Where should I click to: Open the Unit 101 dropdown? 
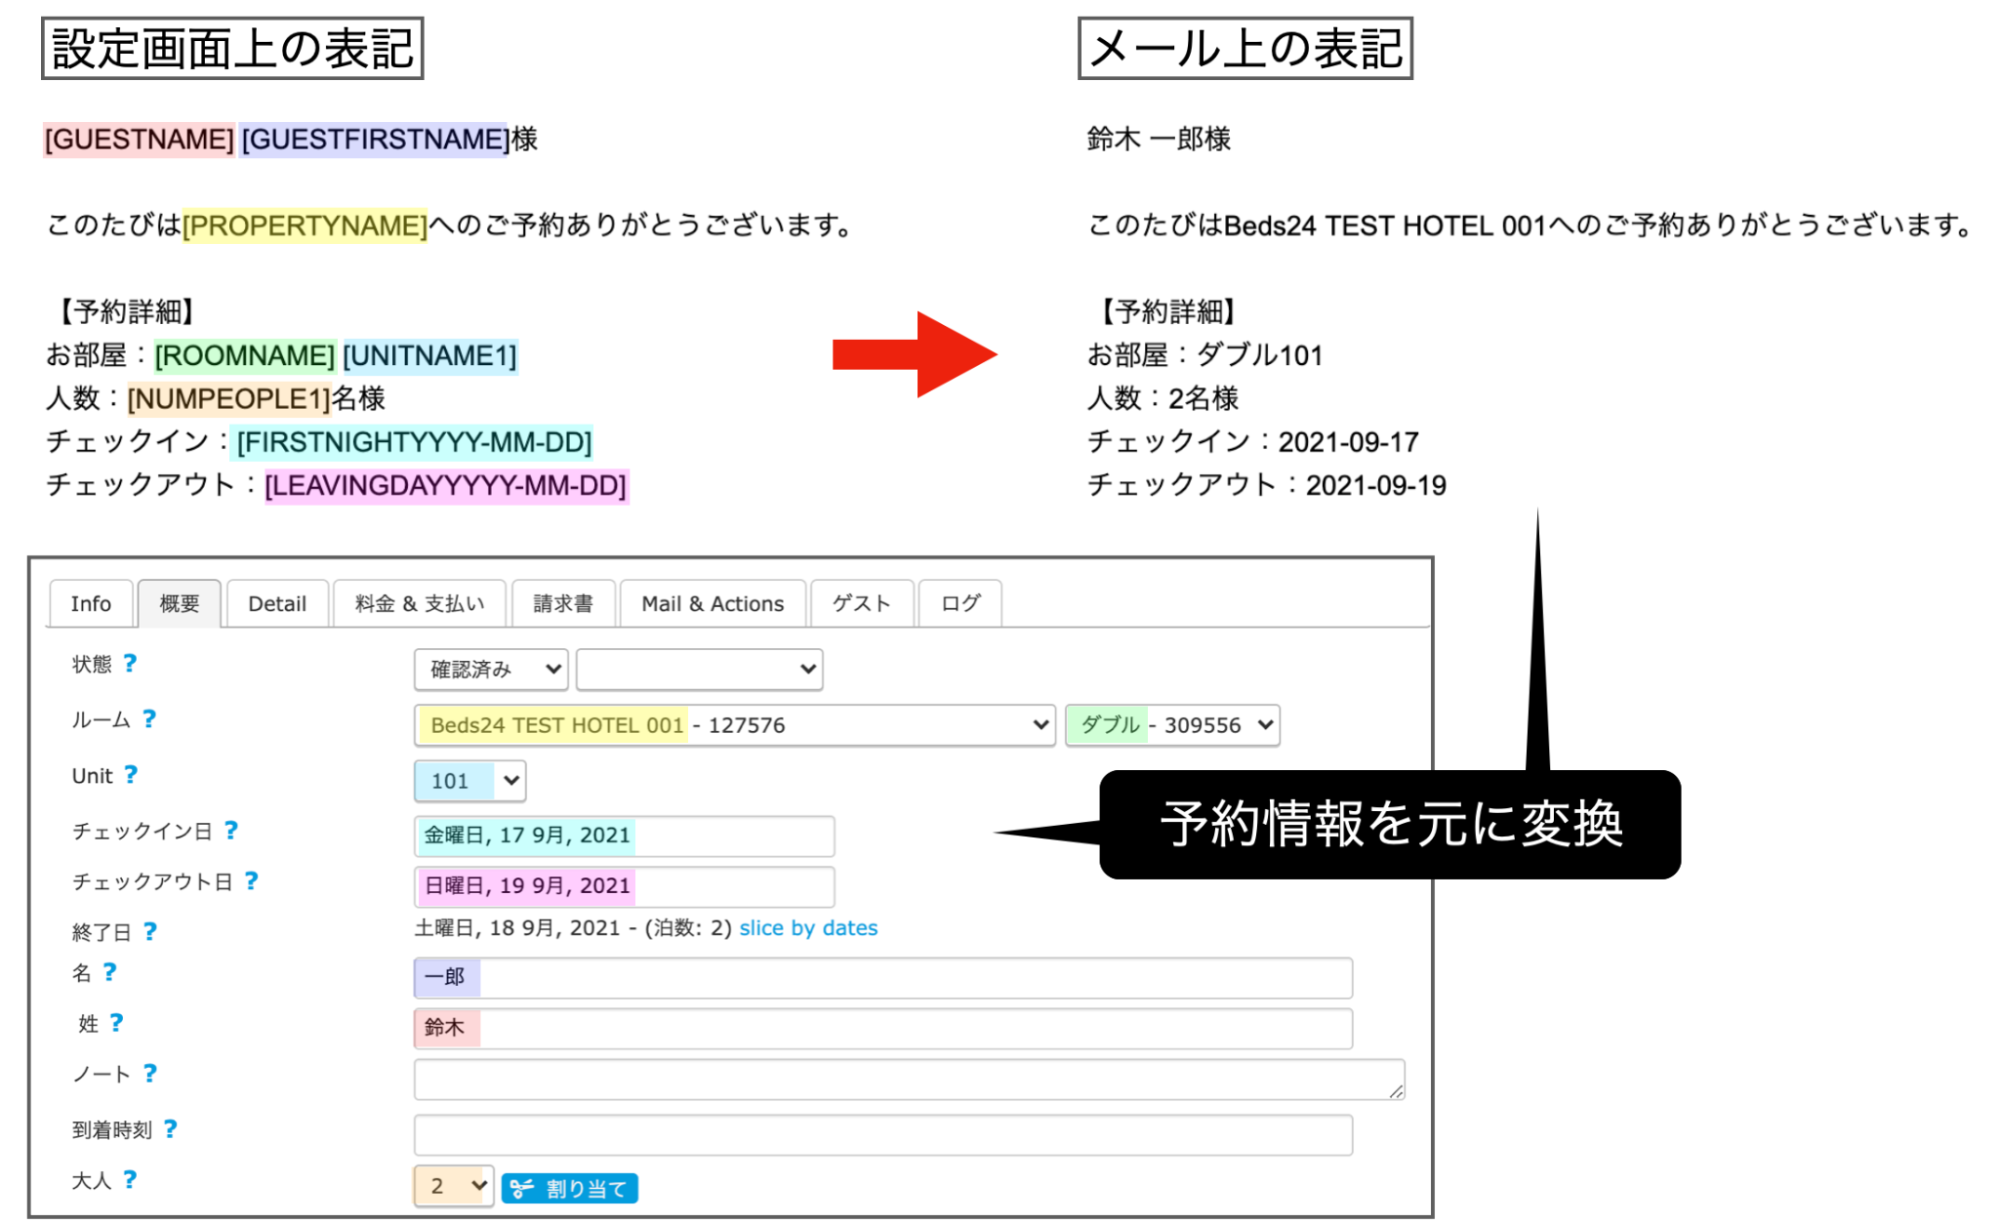470,781
